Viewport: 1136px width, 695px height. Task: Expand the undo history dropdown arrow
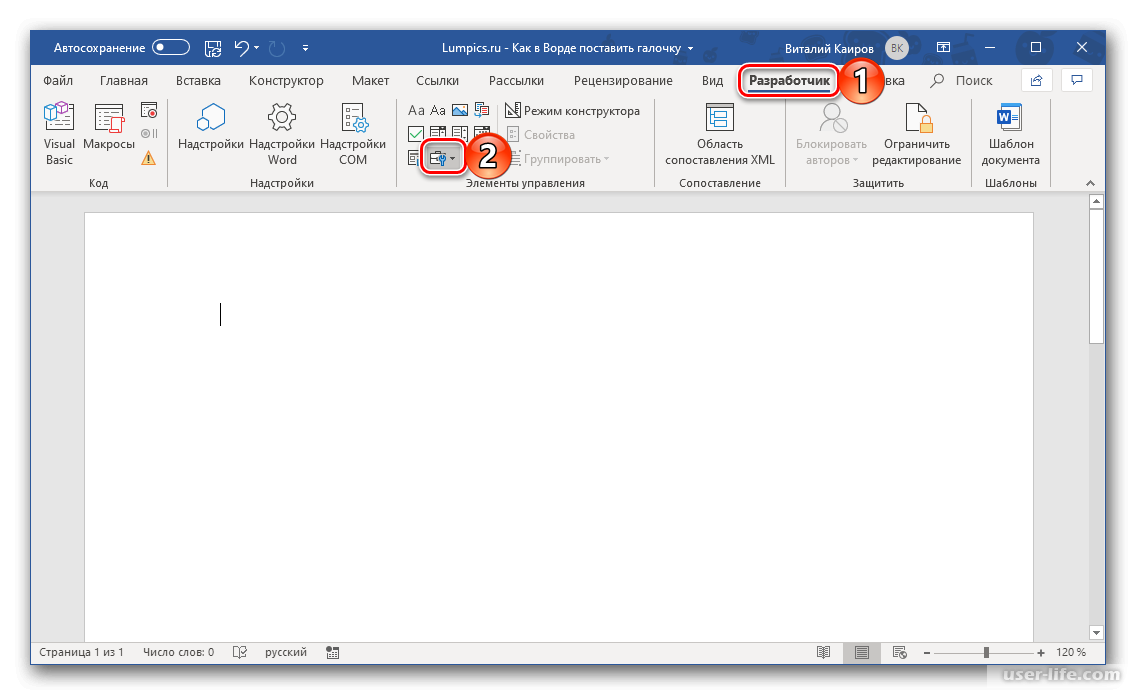pyautogui.click(x=256, y=49)
